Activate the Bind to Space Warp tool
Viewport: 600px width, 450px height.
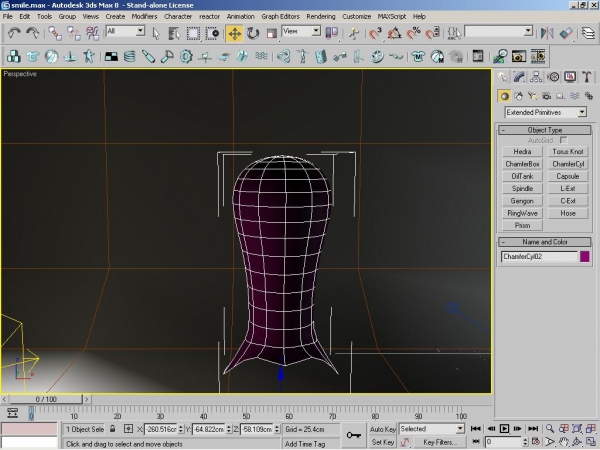tap(93, 33)
